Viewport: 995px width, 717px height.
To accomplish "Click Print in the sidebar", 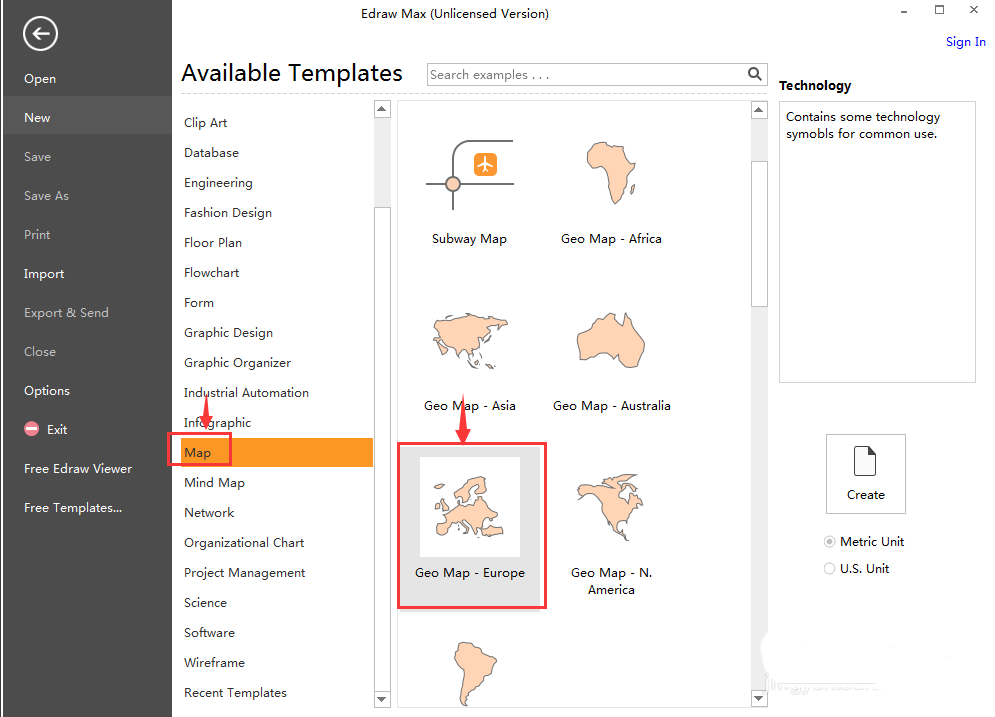I will (x=37, y=235).
